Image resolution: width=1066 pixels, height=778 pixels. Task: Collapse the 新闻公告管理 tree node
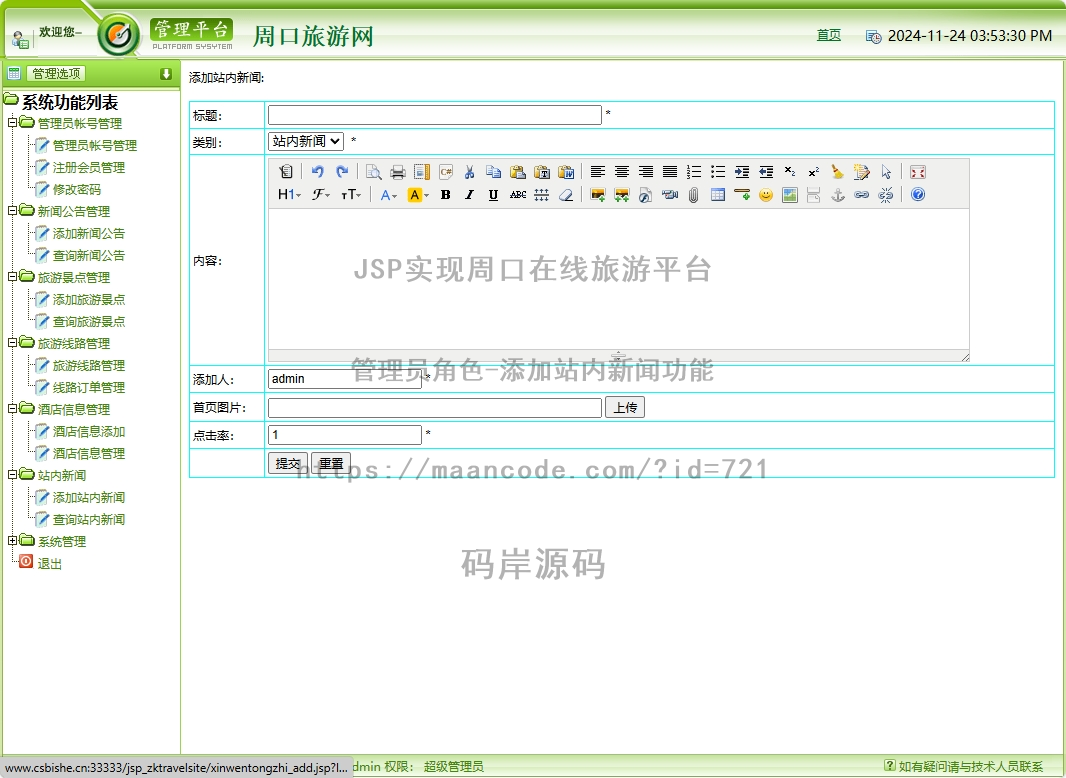12,211
